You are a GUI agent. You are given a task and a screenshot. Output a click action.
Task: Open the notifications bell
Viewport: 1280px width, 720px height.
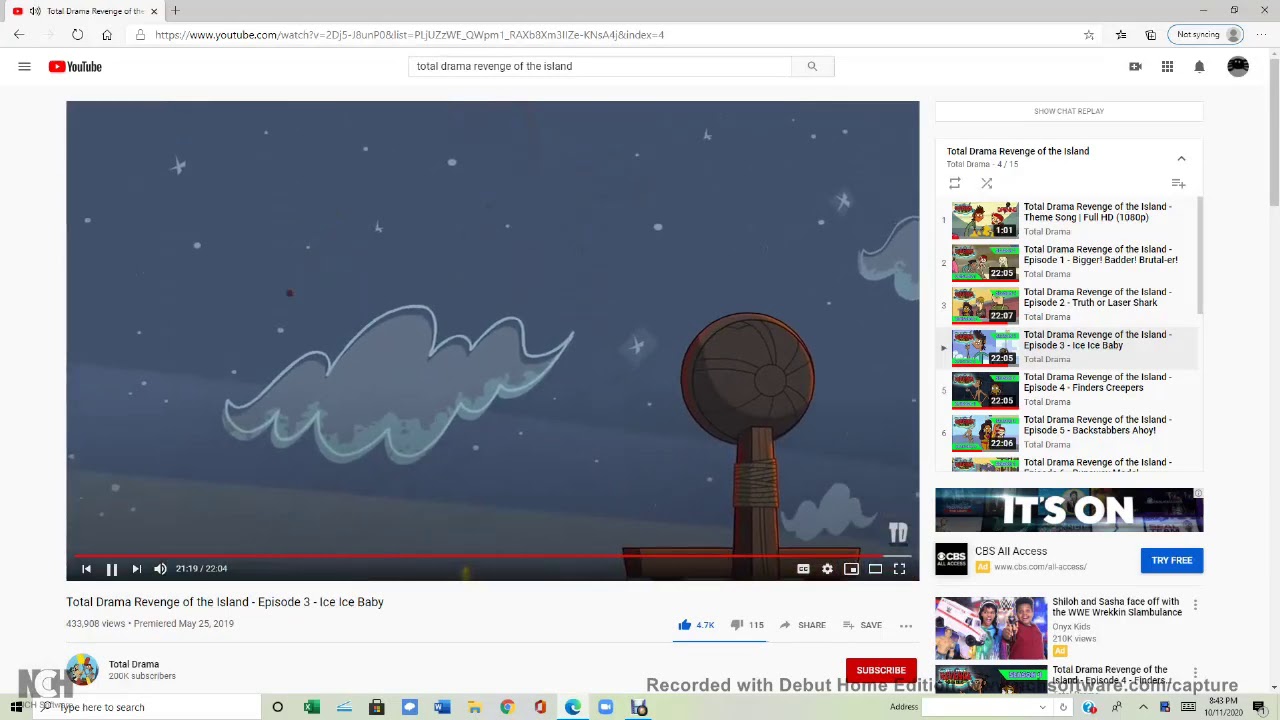click(1199, 67)
